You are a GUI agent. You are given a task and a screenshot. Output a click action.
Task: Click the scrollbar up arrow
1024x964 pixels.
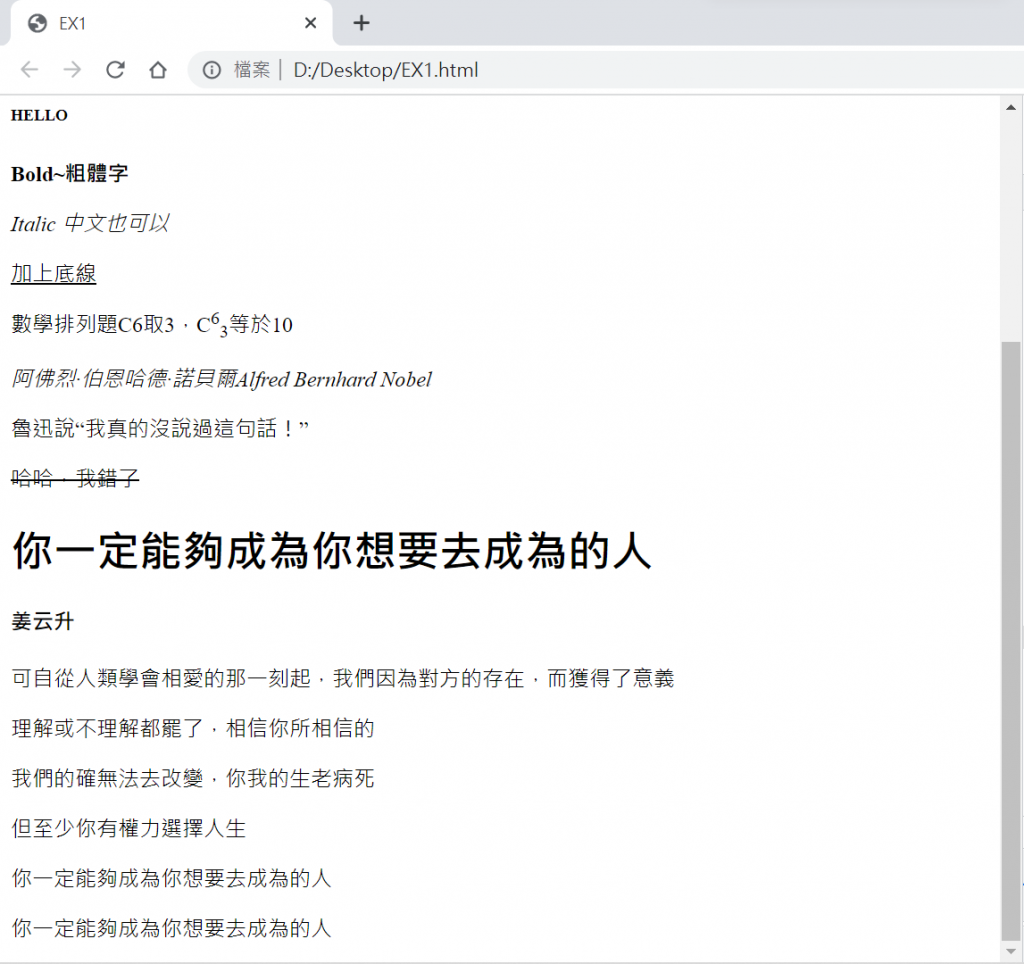pos(1011,108)
